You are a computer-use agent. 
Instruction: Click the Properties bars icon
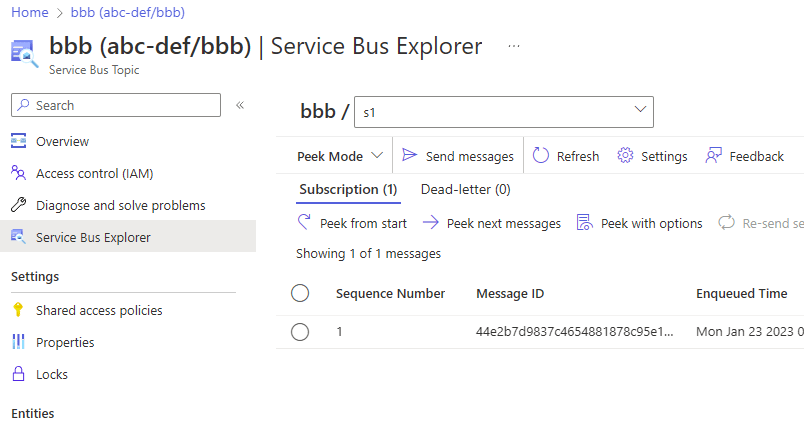pos(18,341)
